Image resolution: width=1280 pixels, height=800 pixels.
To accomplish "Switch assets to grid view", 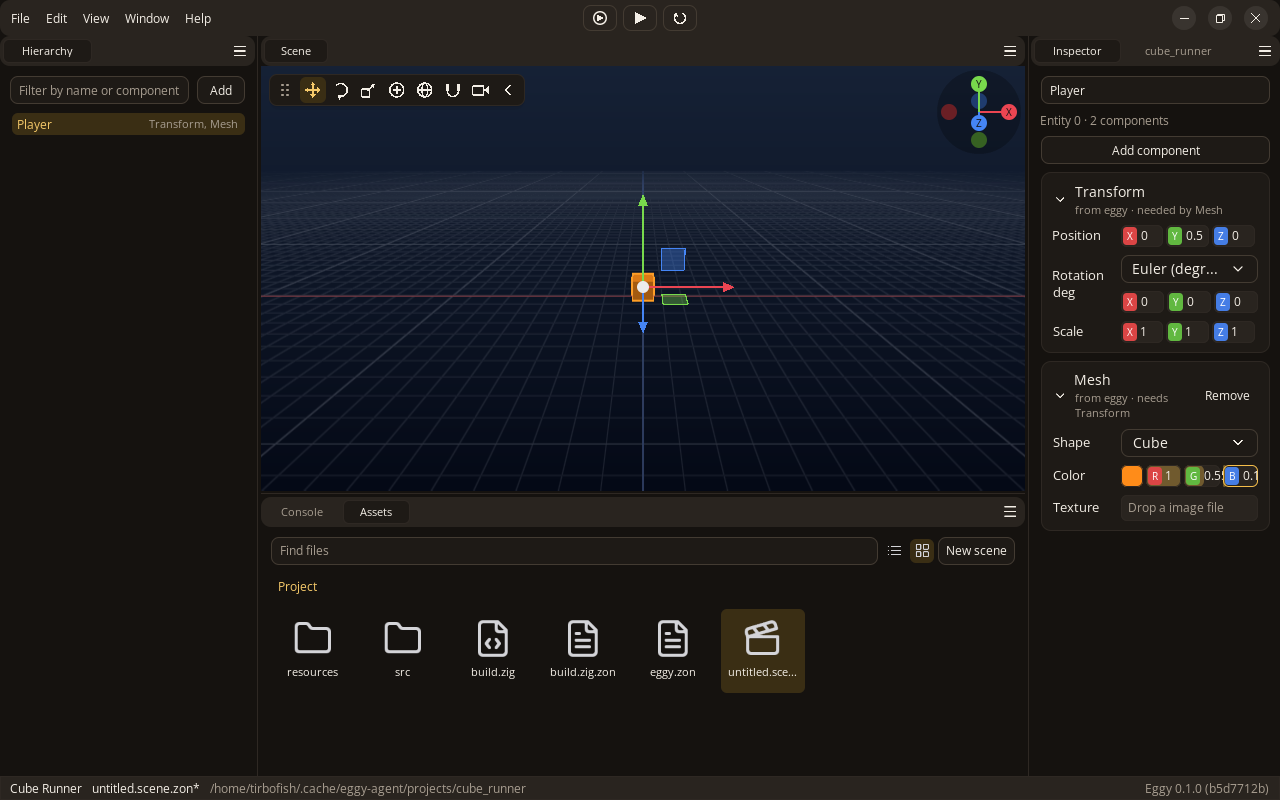I will [x=922, y=551].
